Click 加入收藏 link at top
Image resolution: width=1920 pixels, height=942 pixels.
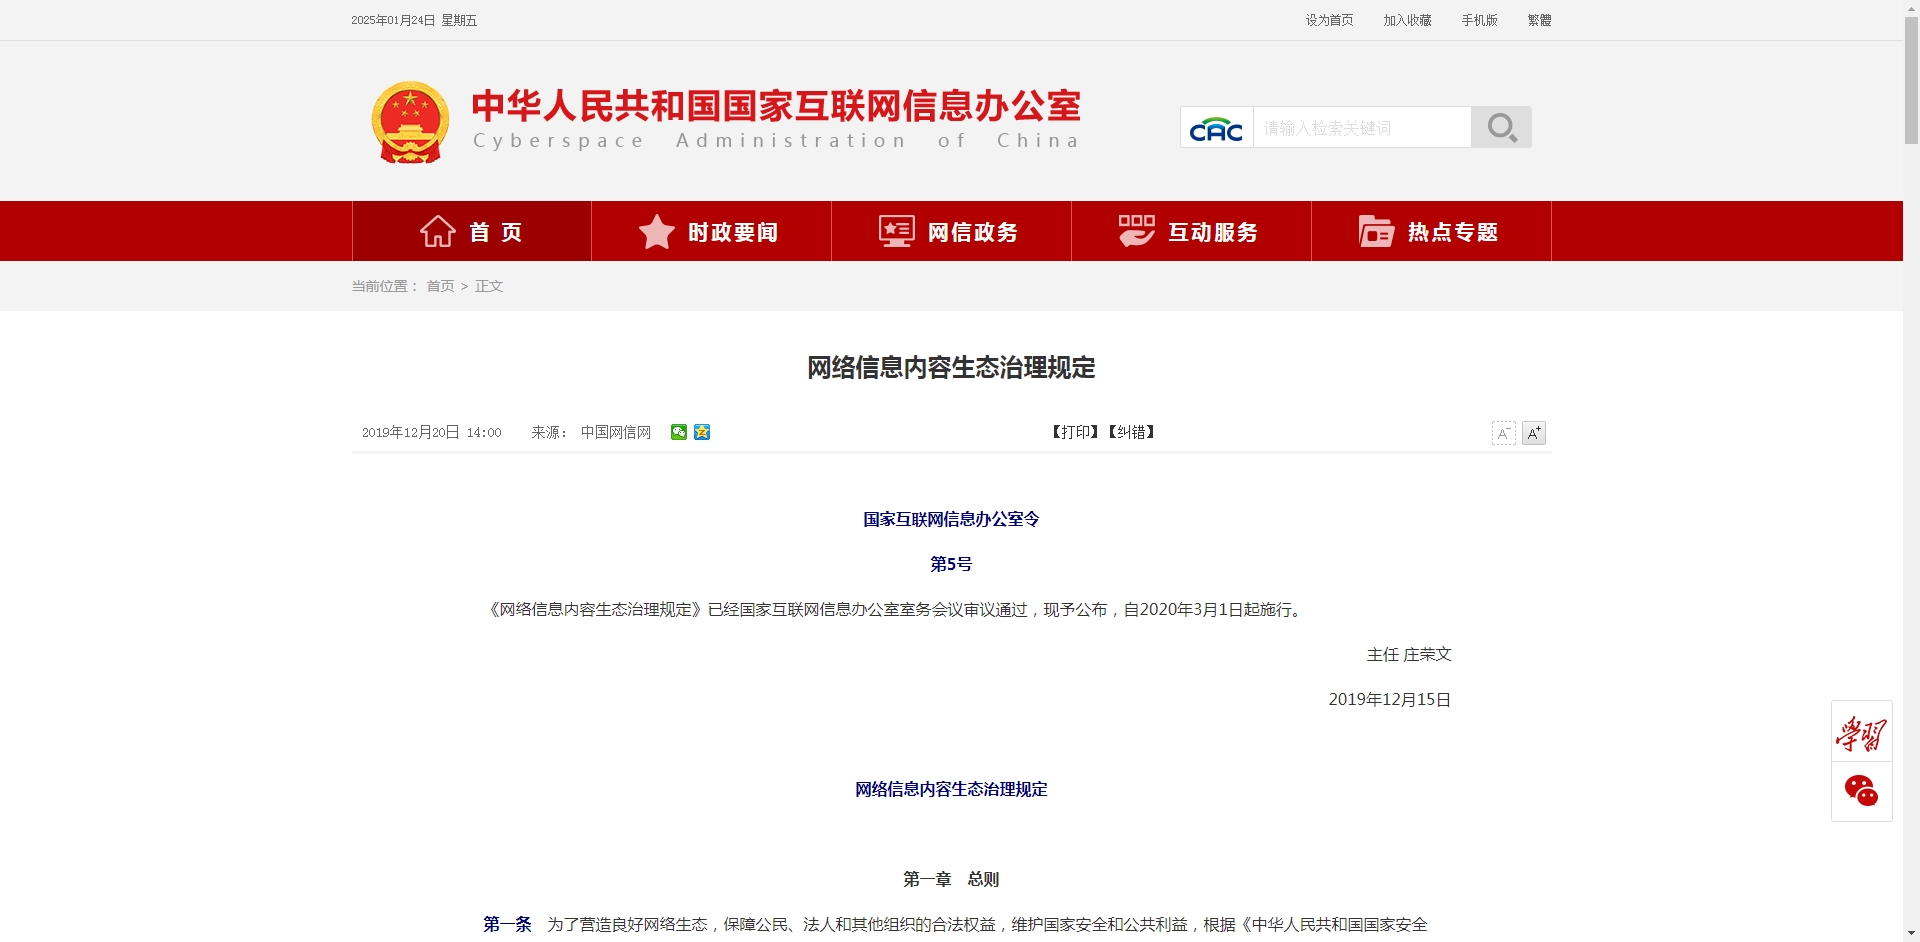pyautogui.click(x=1407, y=20)
